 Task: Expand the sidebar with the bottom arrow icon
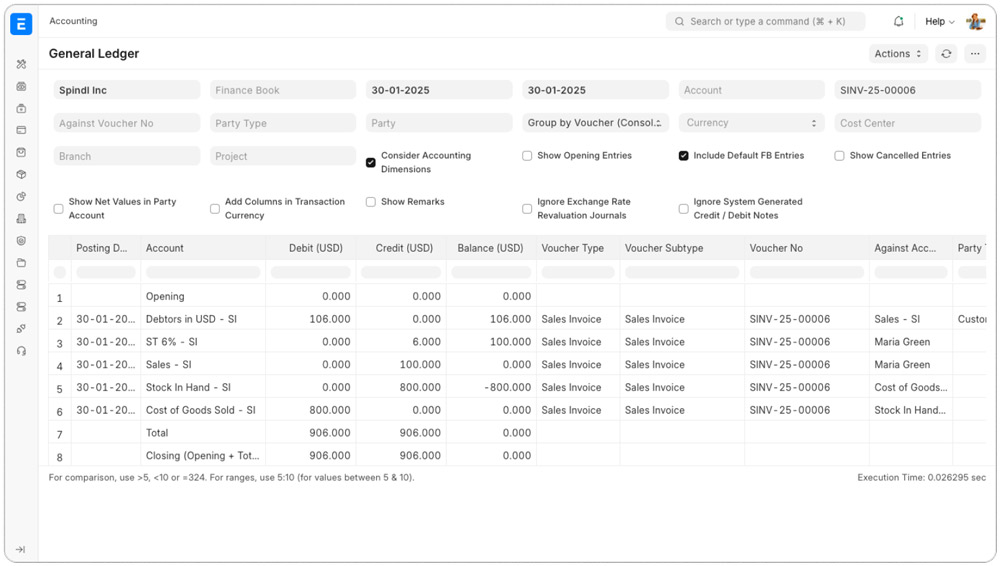20,549
